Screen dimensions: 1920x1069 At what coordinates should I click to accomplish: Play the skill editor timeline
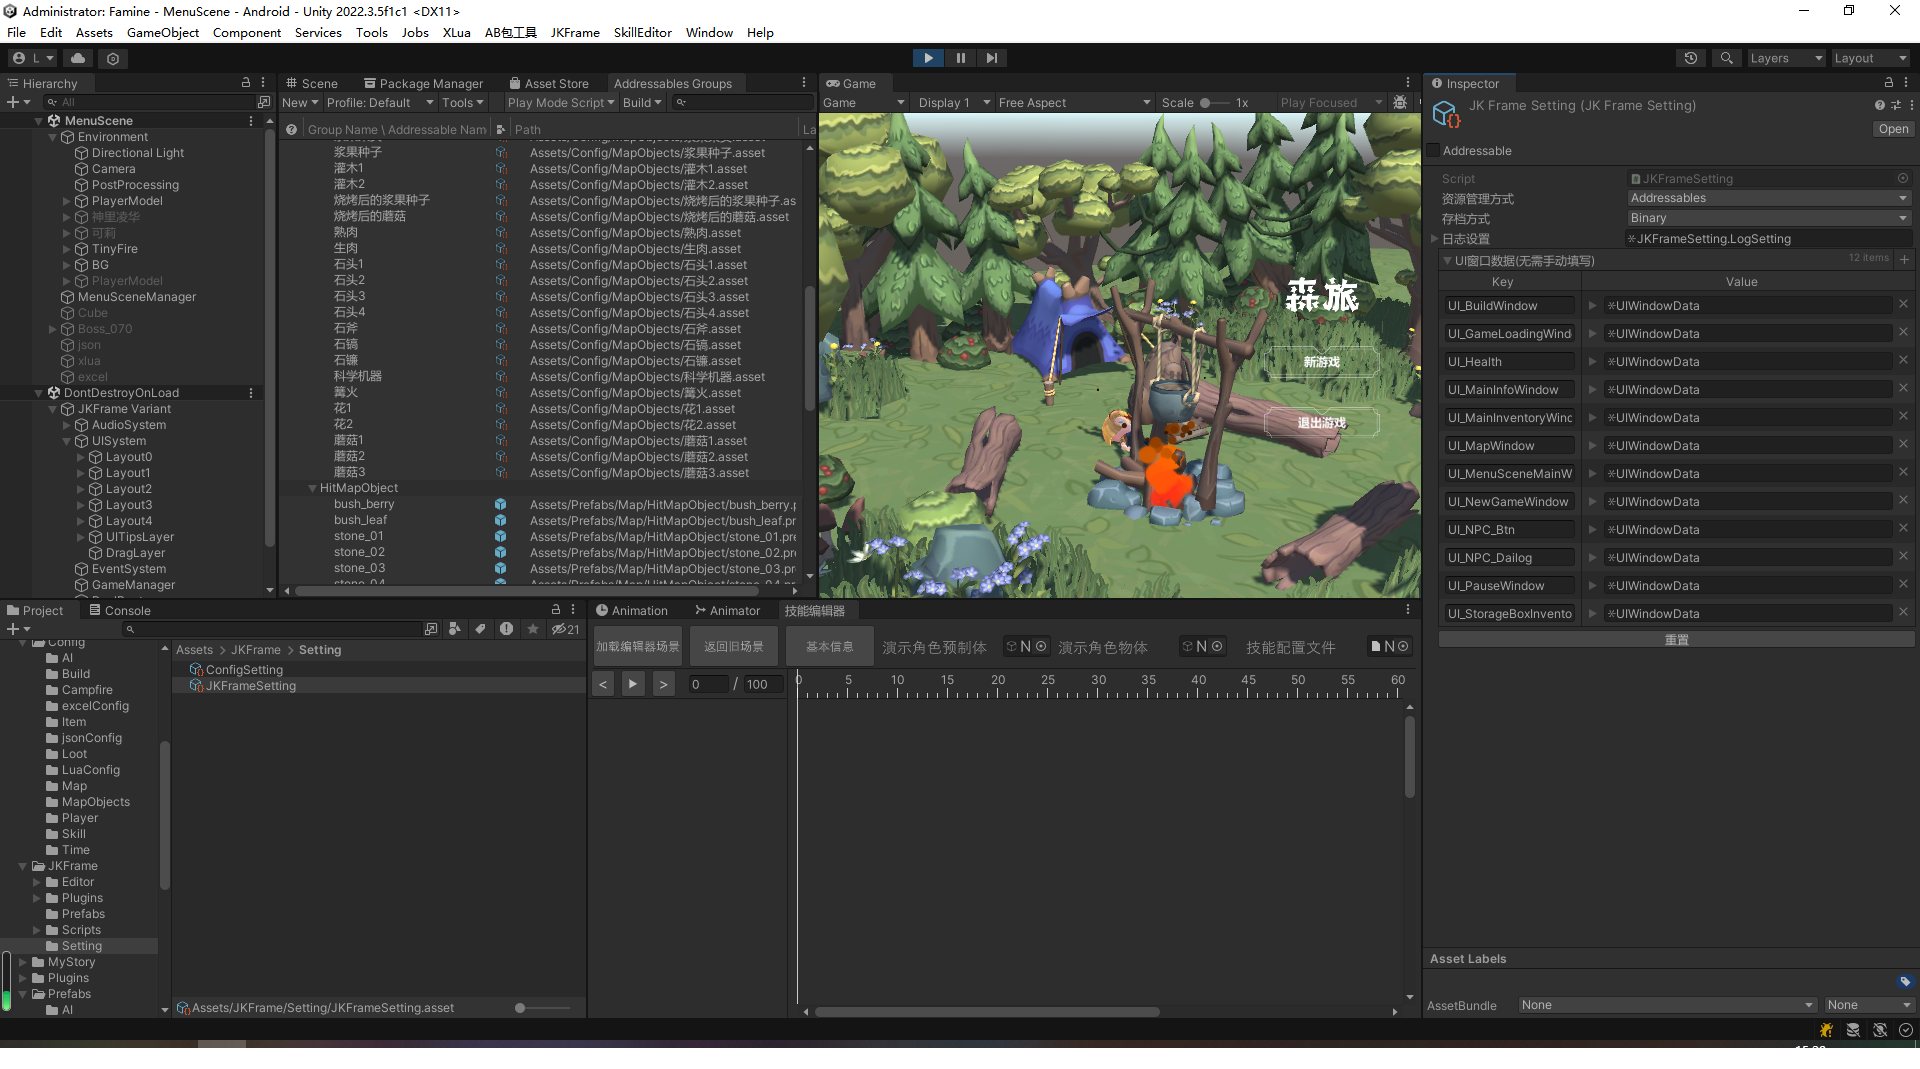tap(633, 684)
